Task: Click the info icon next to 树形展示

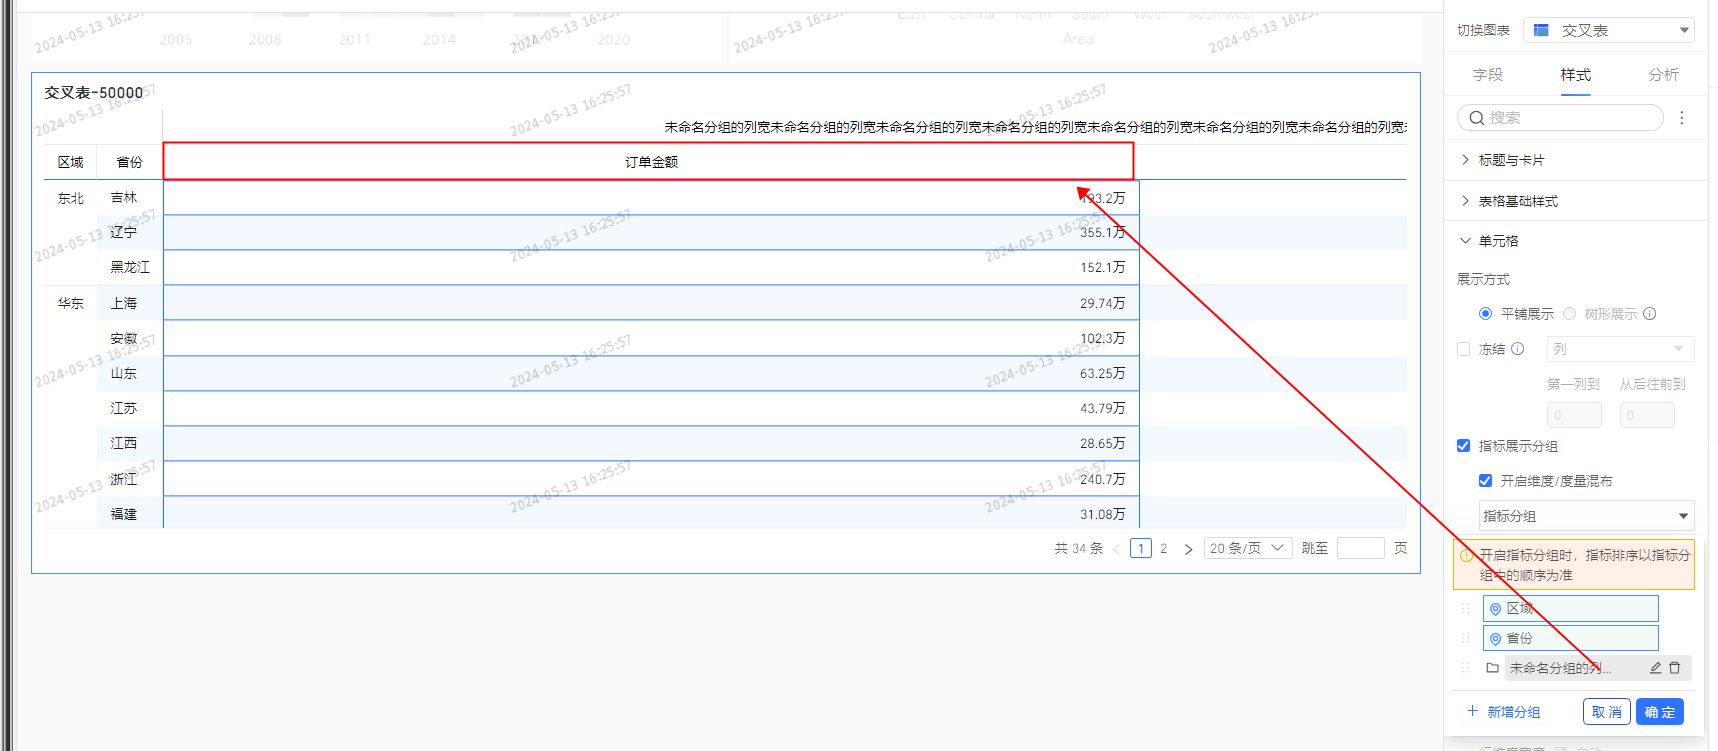Action: pos(1650,314)
